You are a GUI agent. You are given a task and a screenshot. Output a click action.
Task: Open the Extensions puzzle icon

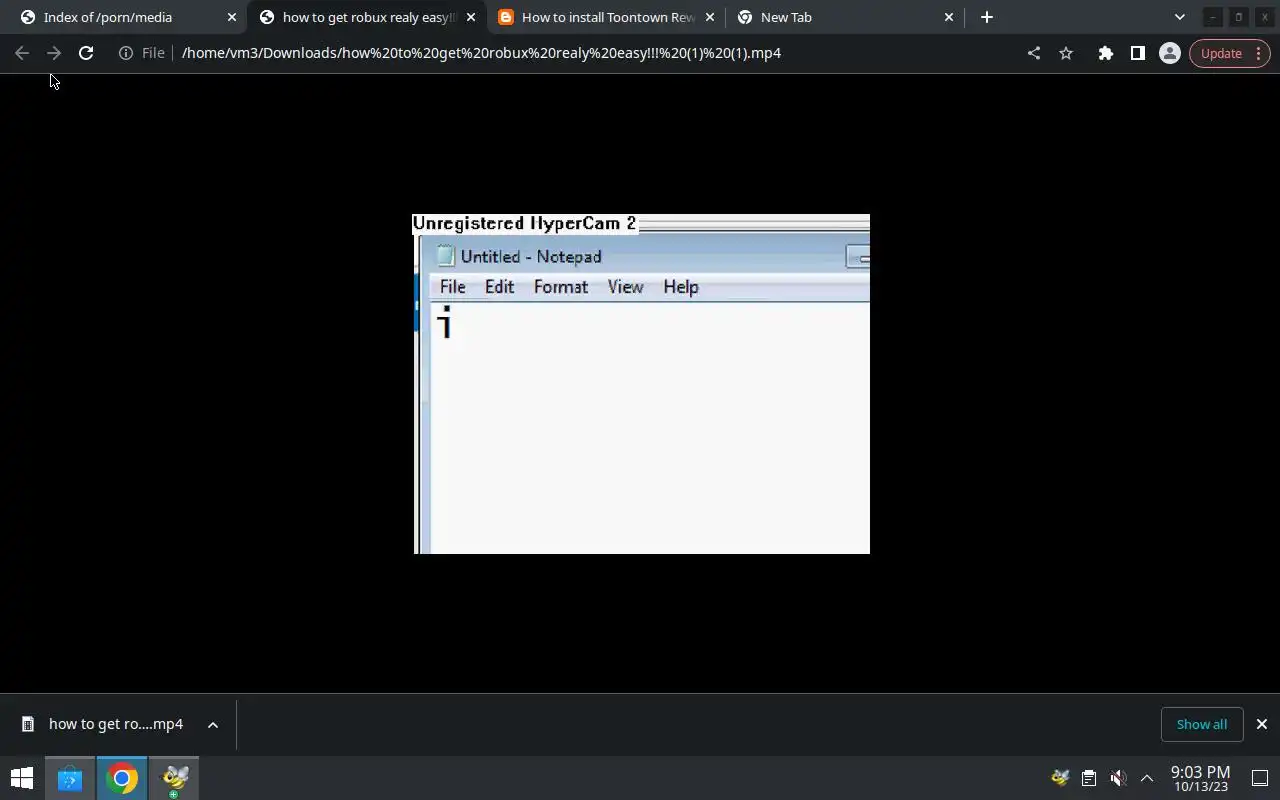(x=1106, y=53)
